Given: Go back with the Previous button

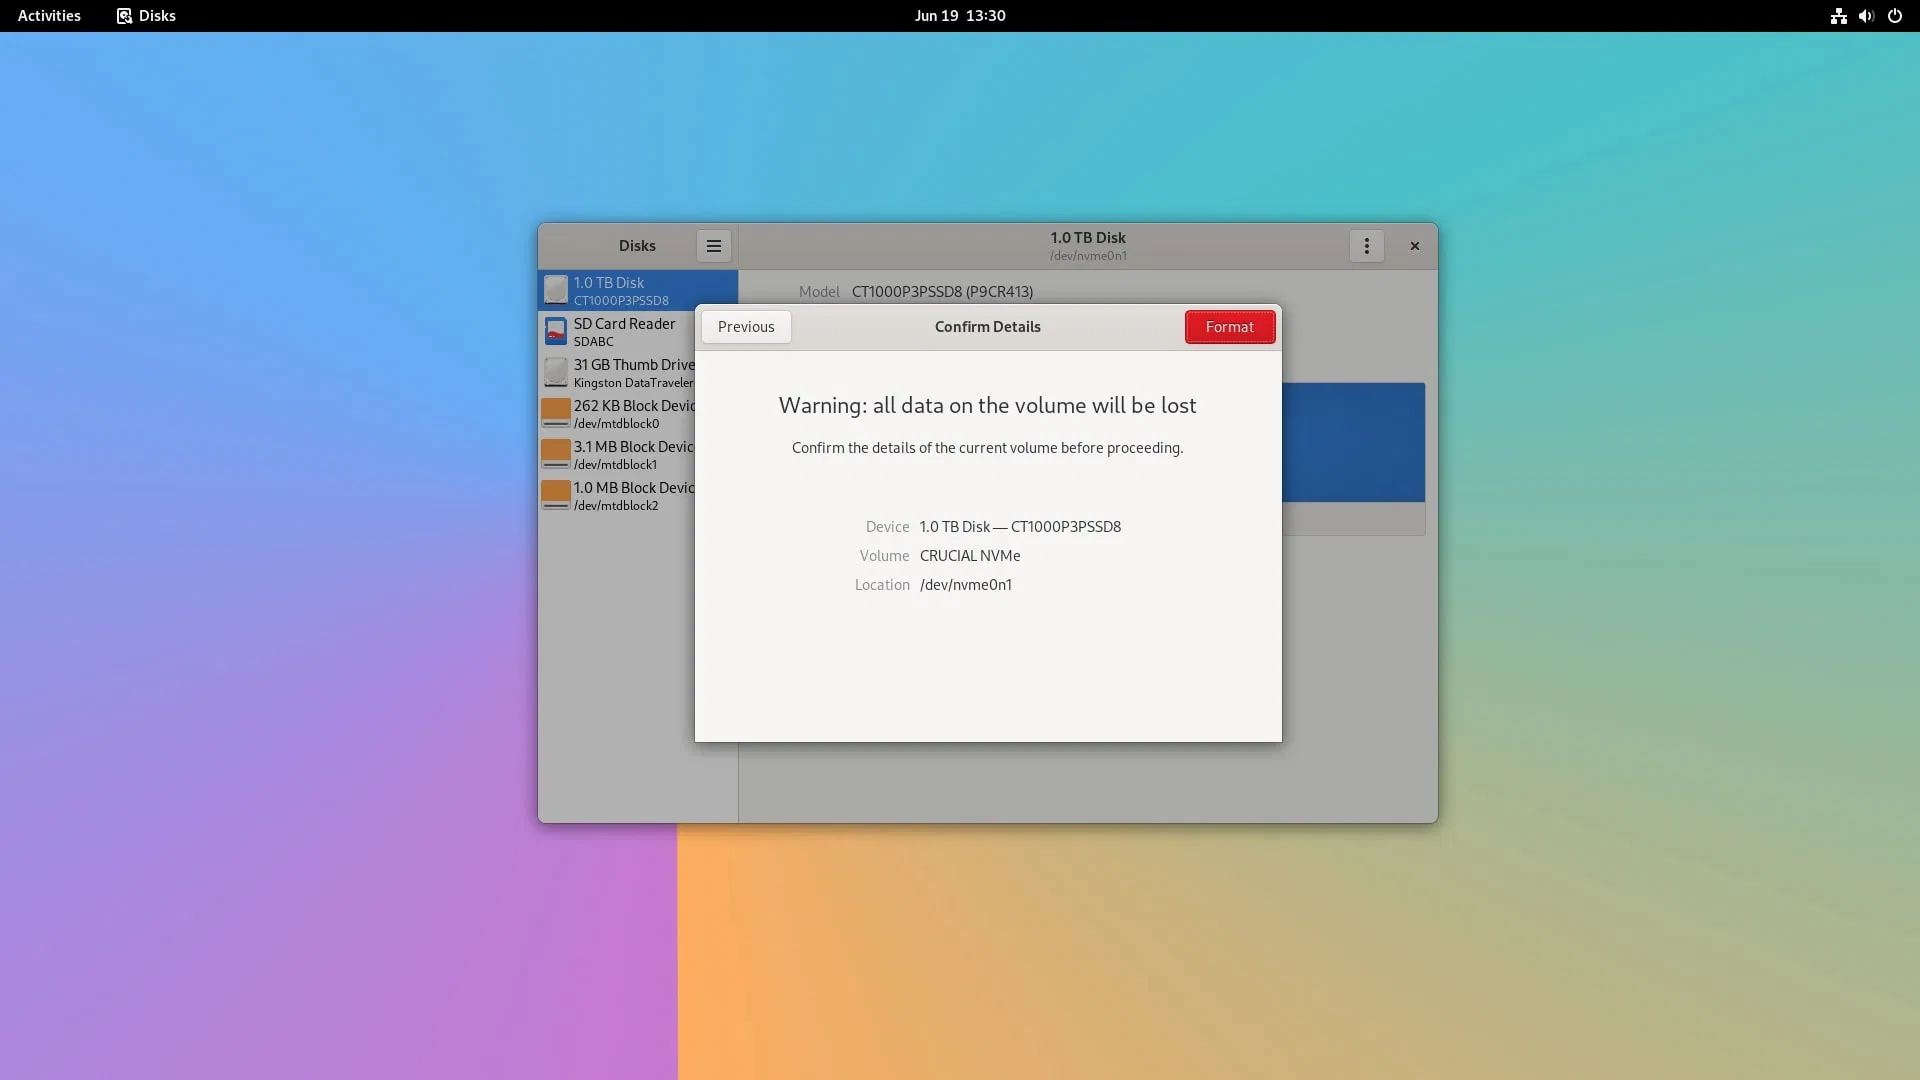Looking at the screenshot, I should [746, 327].
